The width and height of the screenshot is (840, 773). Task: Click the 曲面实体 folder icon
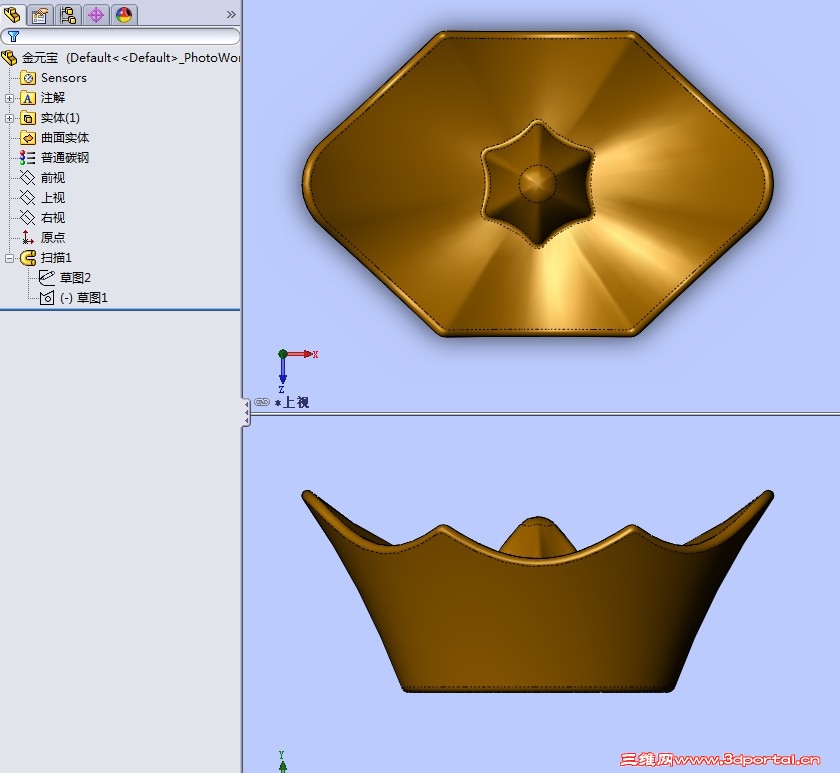(28, 138)
